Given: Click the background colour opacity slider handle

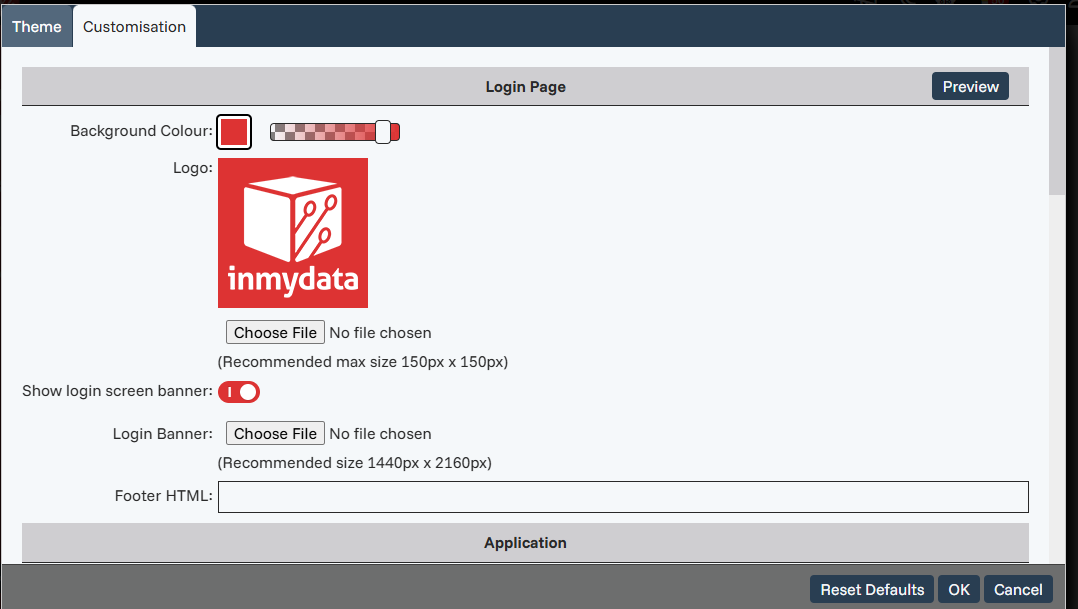Looking at the screenshot, I should tap(383, 132).
